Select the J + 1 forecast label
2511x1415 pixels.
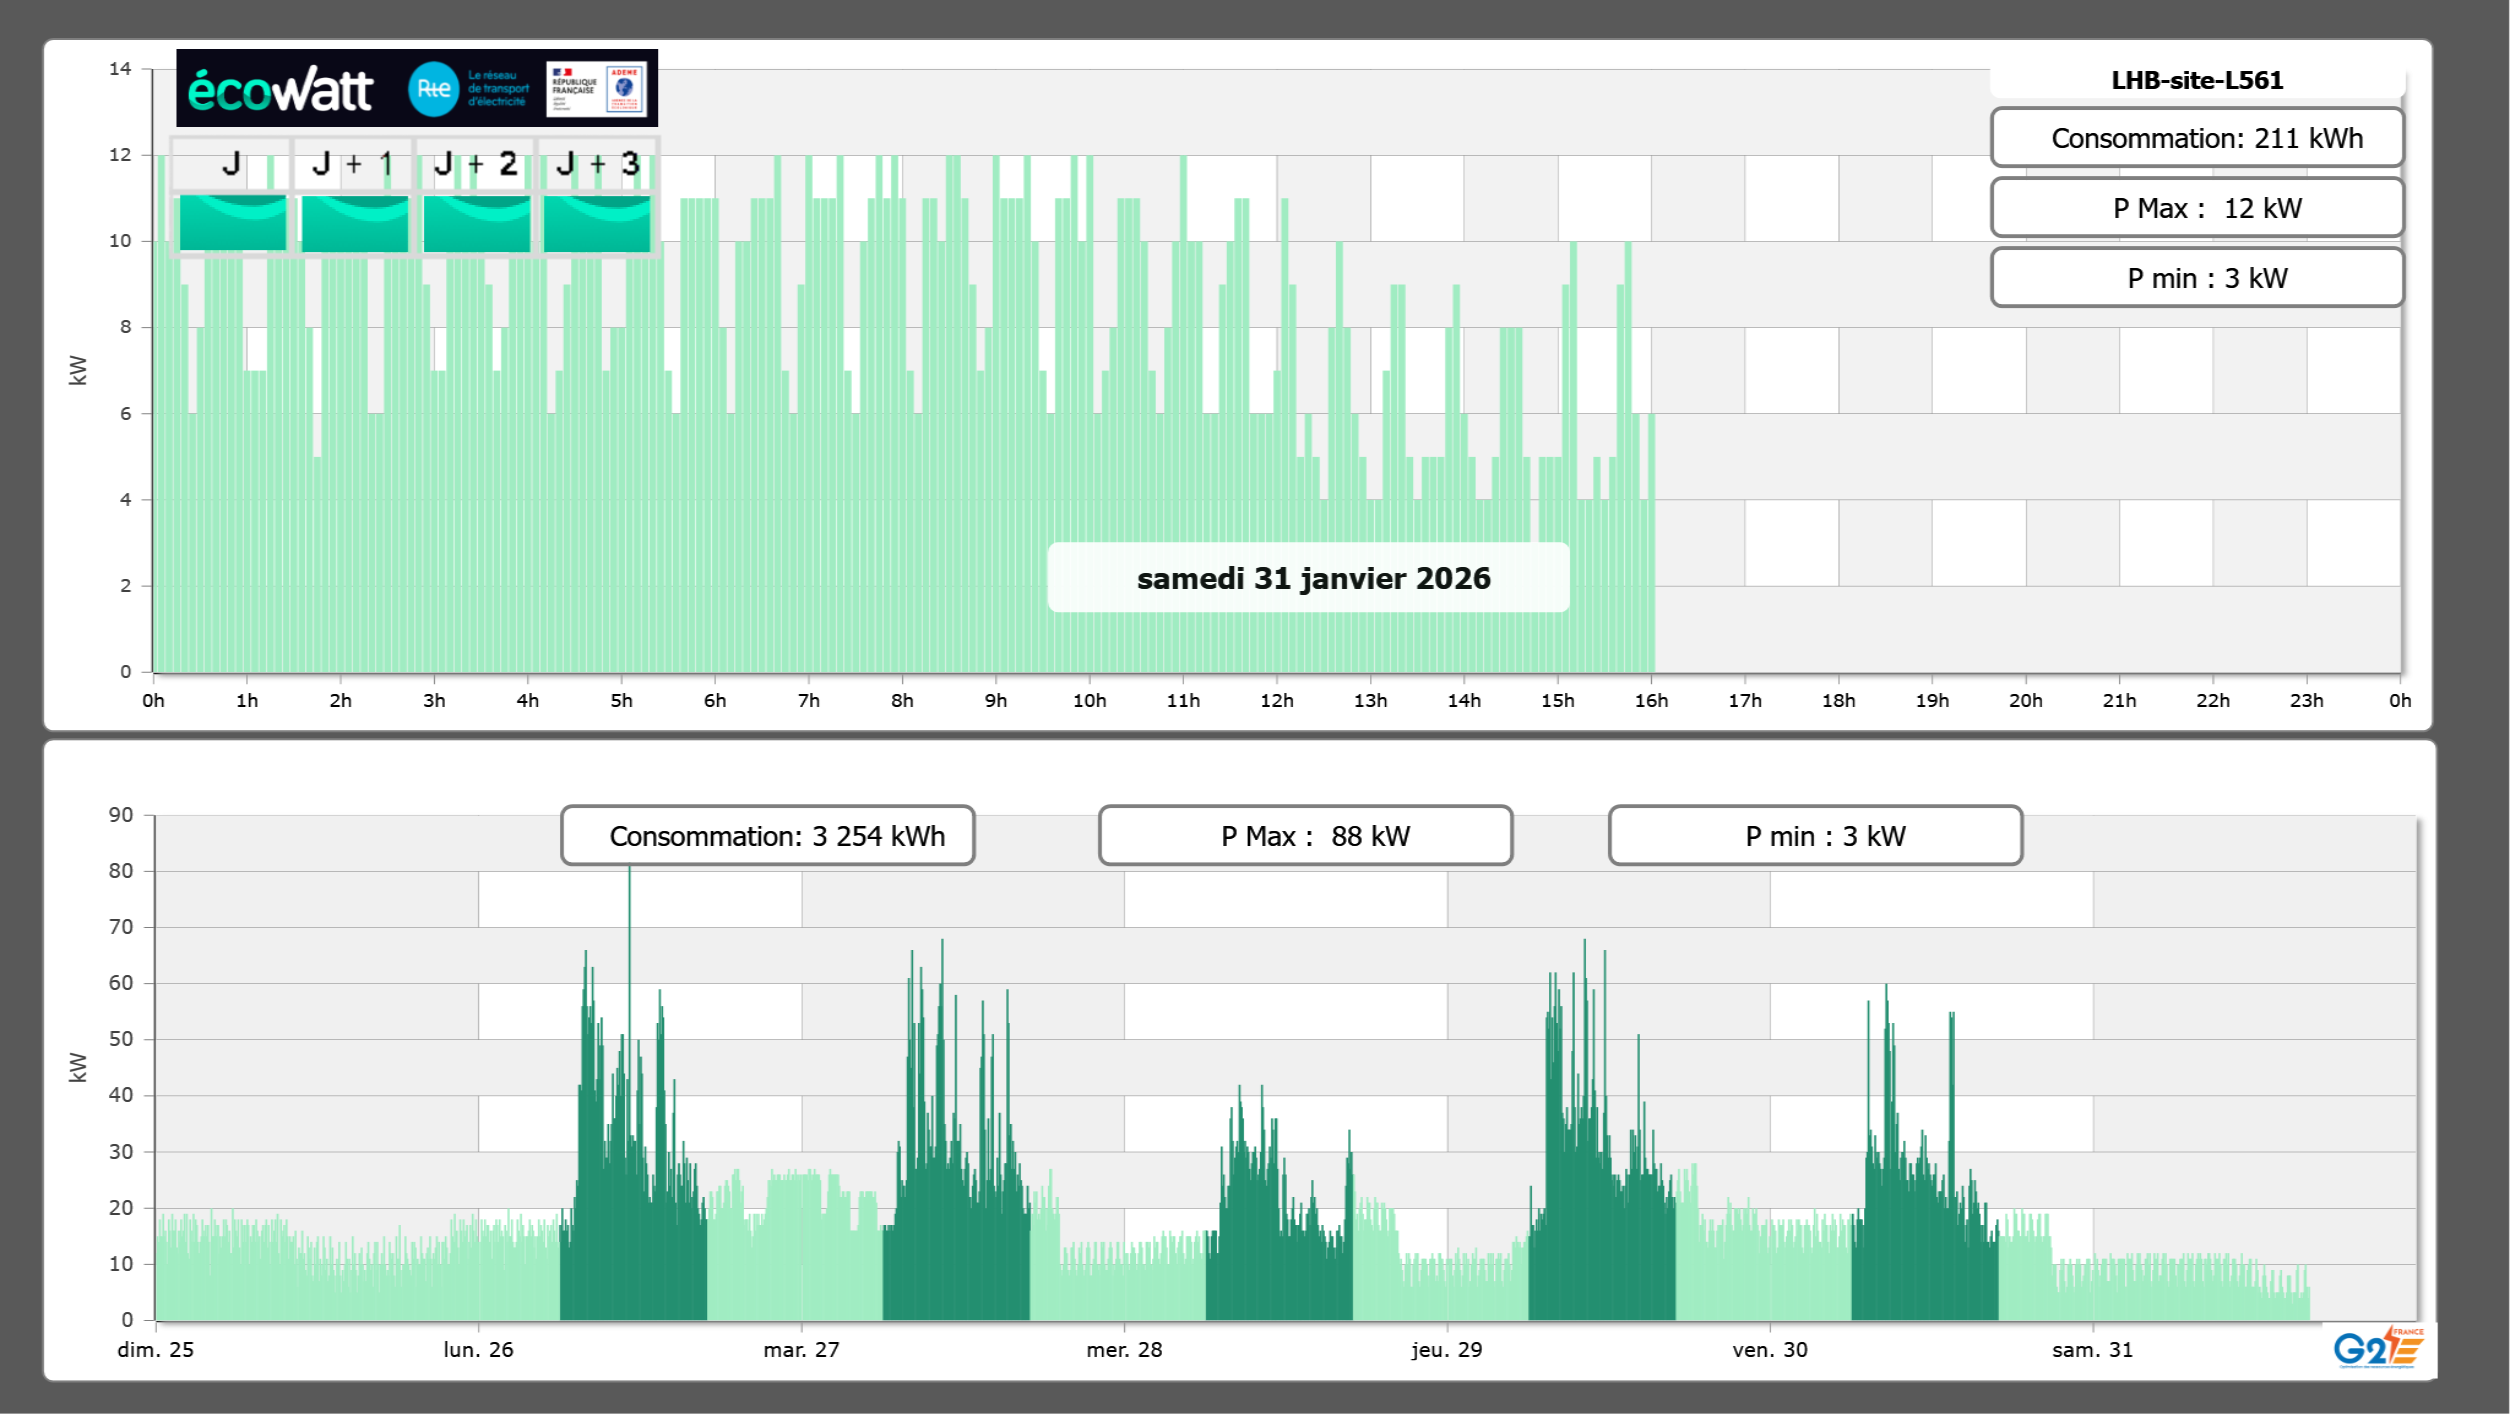click(x=353, y=163)
